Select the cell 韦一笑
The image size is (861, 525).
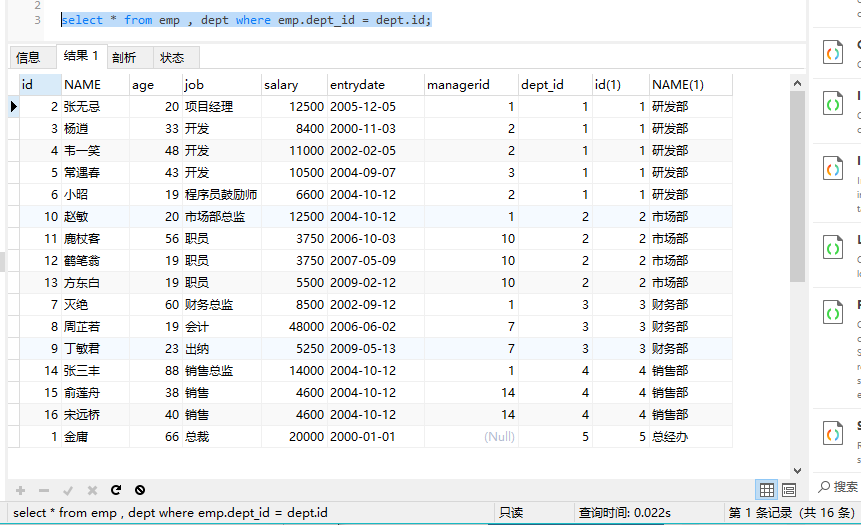coord(96,150)
